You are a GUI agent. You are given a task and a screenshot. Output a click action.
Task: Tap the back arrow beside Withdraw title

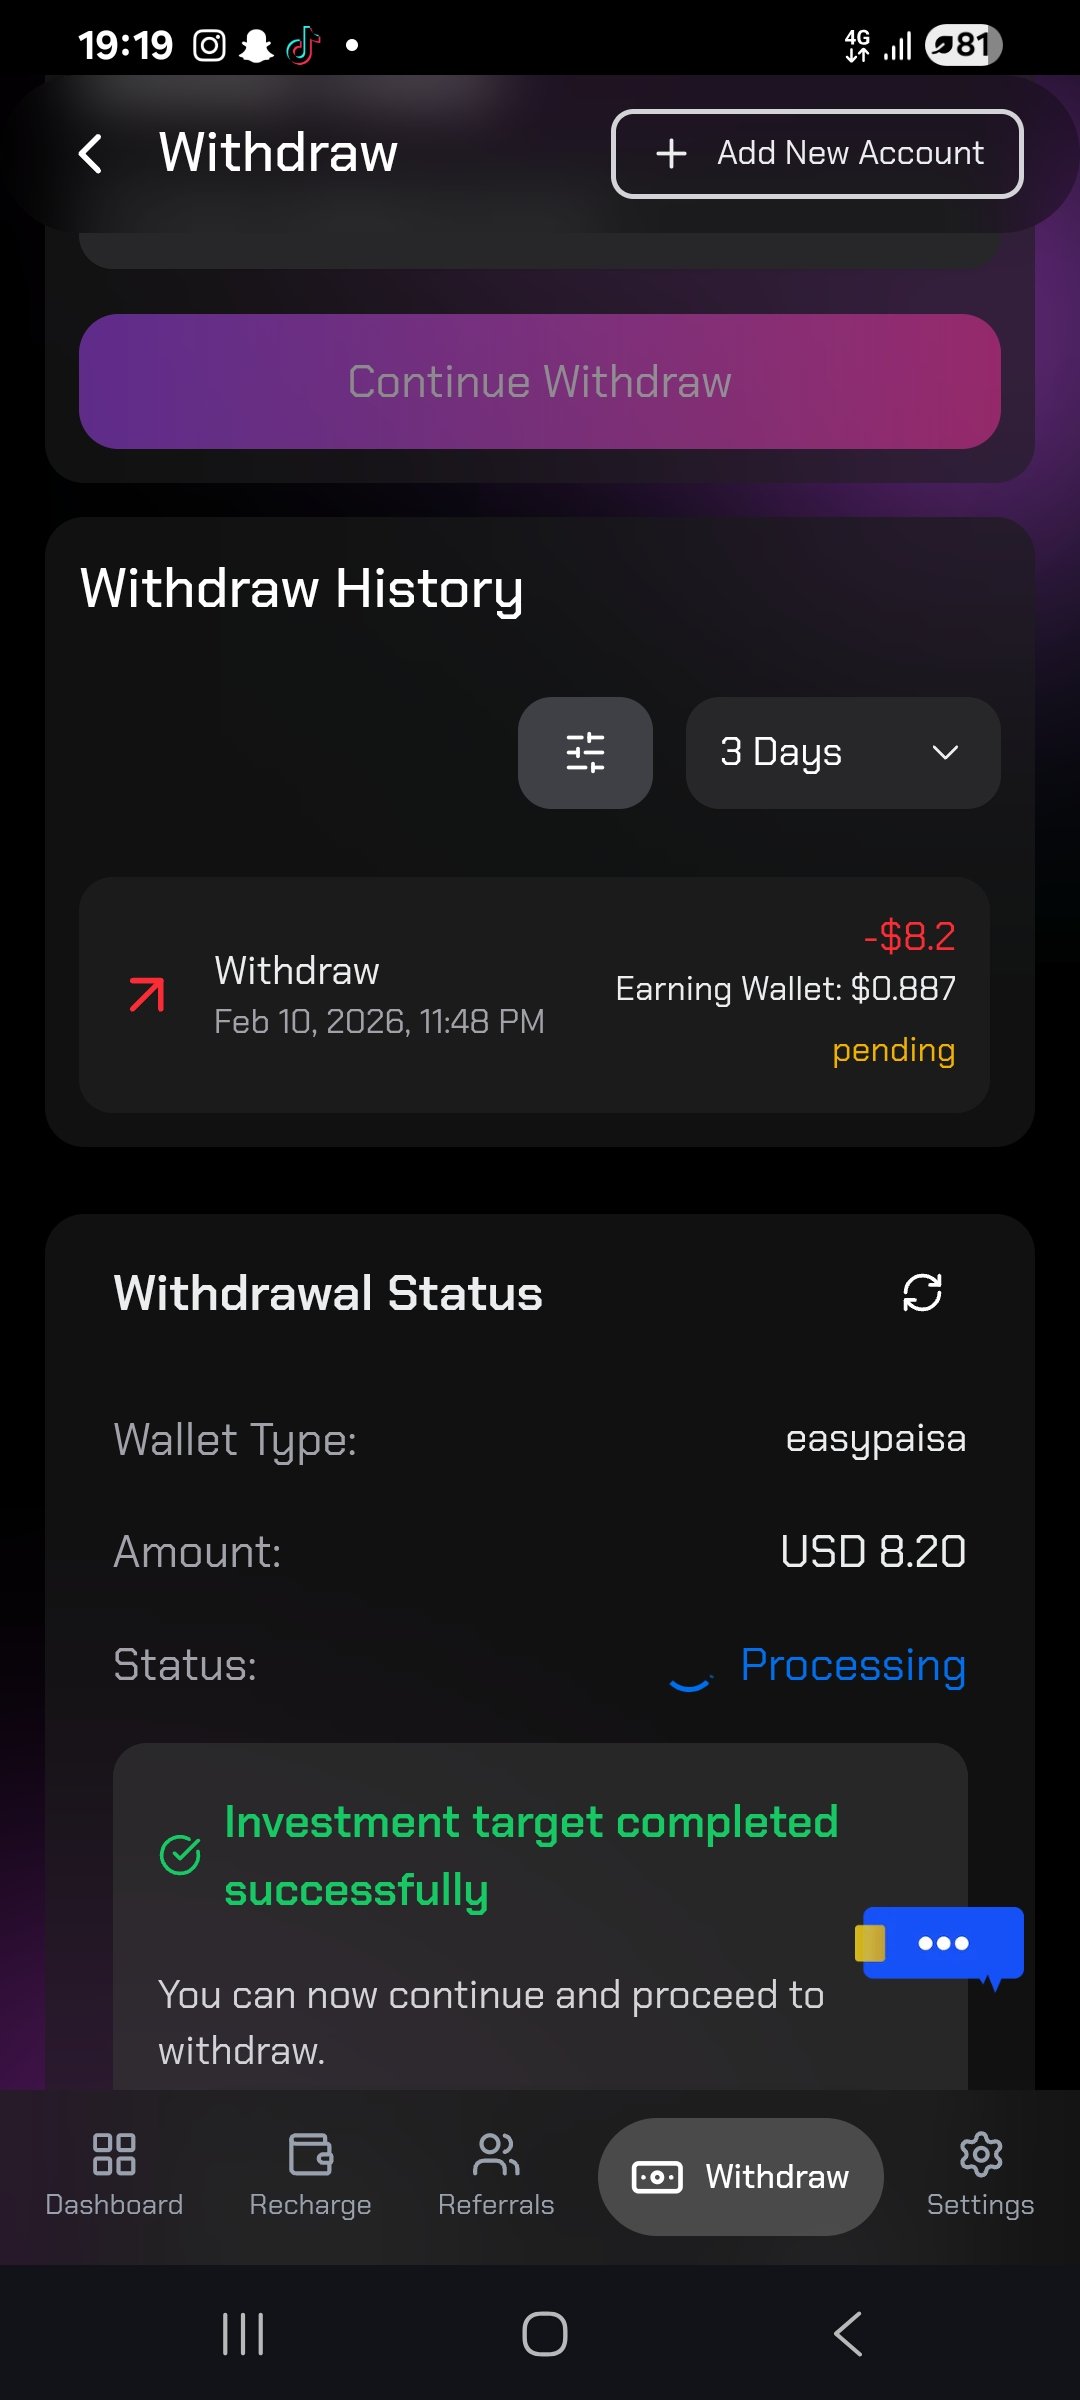pos(91,154)
